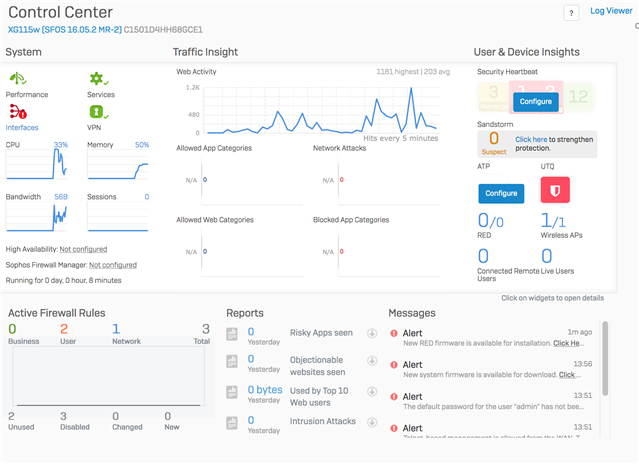Click the New rules count
Image resolution: width=639 pixels, height=464 pixels.
click(x=167, y=416)
